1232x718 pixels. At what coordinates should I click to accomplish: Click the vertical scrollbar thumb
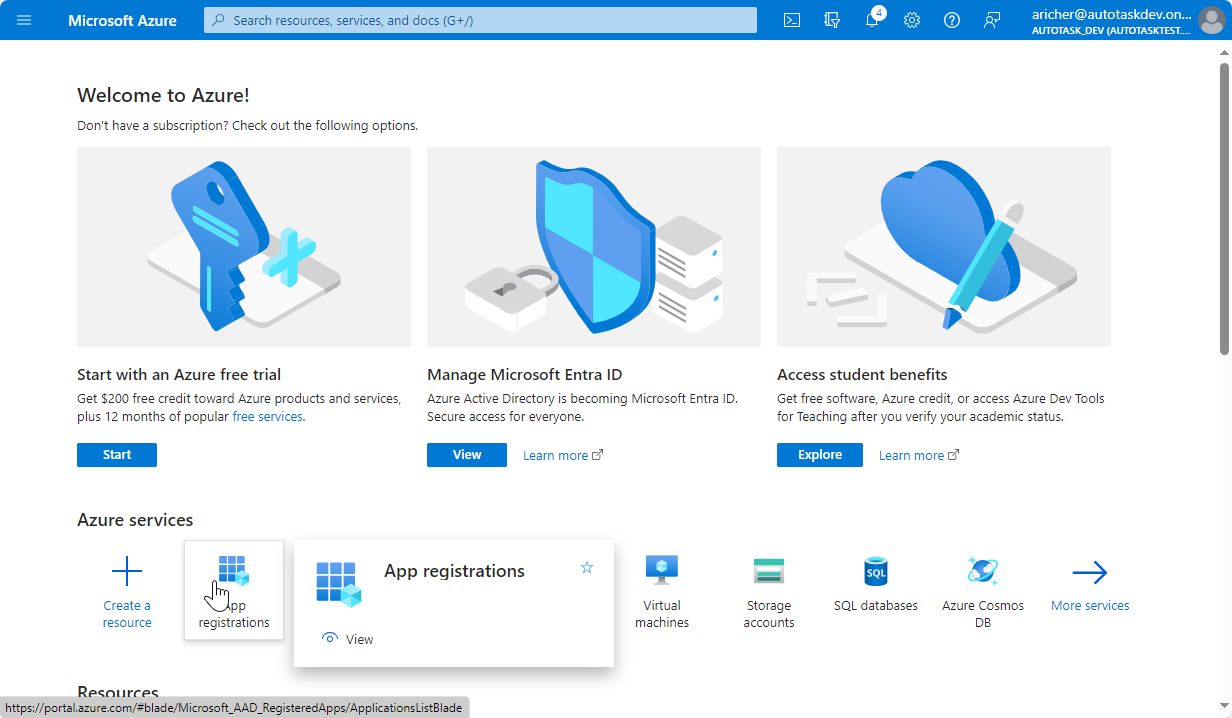pyautogui.click(x=1224, y=208)
